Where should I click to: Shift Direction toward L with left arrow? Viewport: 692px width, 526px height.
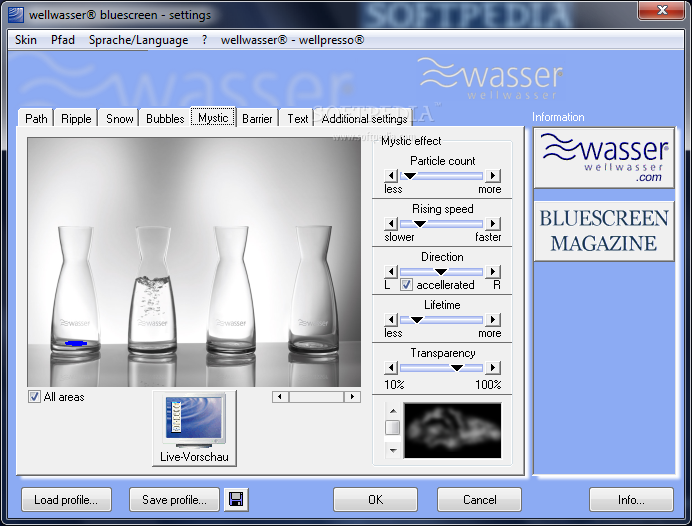(x=391, y=271)
